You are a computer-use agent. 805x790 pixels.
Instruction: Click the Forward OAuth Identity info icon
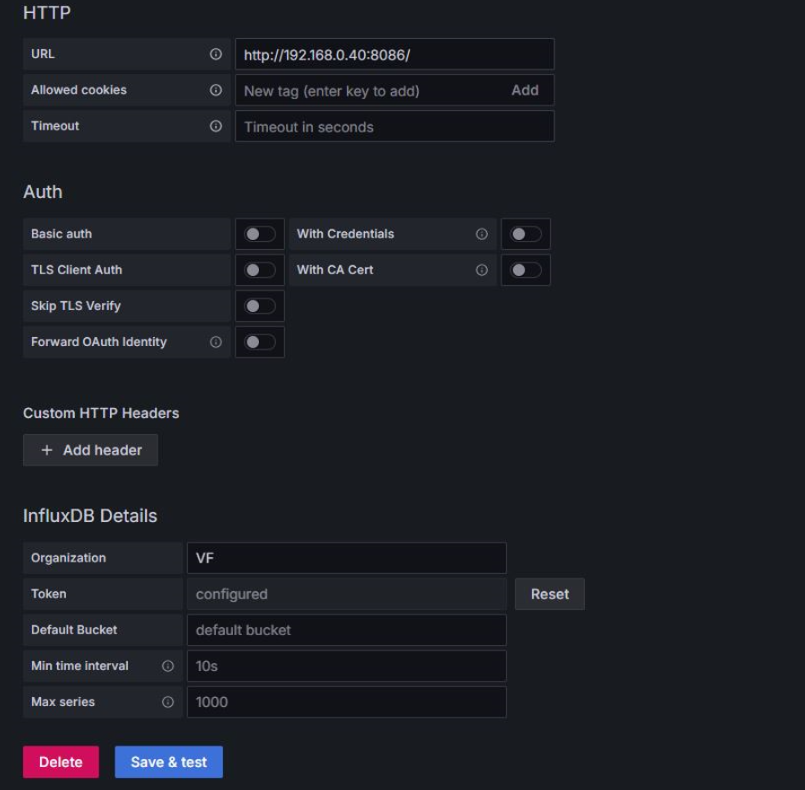coord(215,342)
